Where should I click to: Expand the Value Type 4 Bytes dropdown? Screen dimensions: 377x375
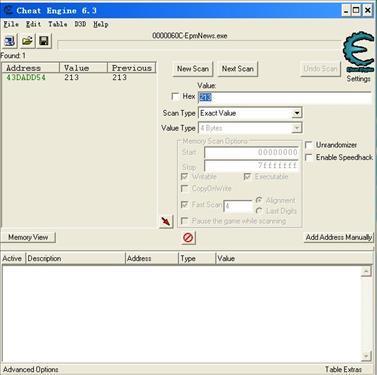coord(297,128)
